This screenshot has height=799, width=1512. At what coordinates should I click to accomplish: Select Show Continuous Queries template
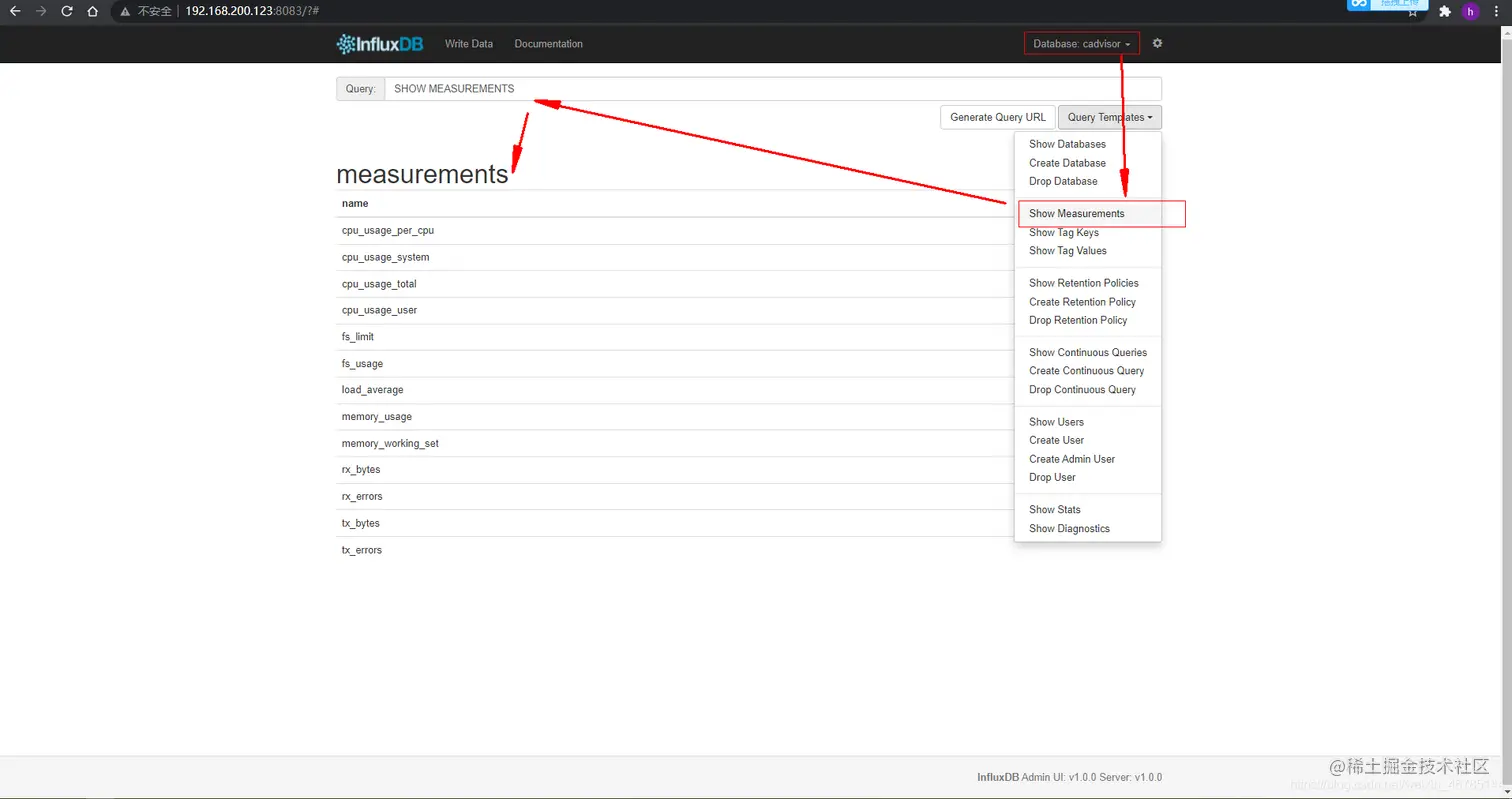1088,352
